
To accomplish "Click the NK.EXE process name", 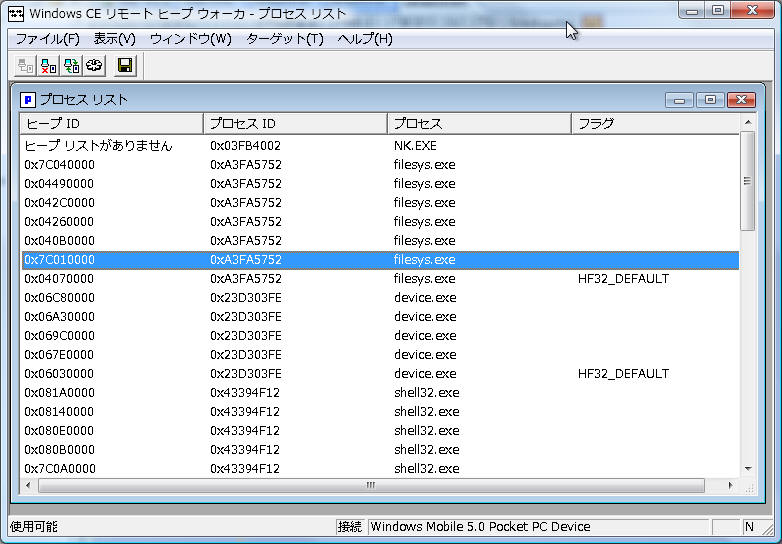I will (x=415, y=146).
